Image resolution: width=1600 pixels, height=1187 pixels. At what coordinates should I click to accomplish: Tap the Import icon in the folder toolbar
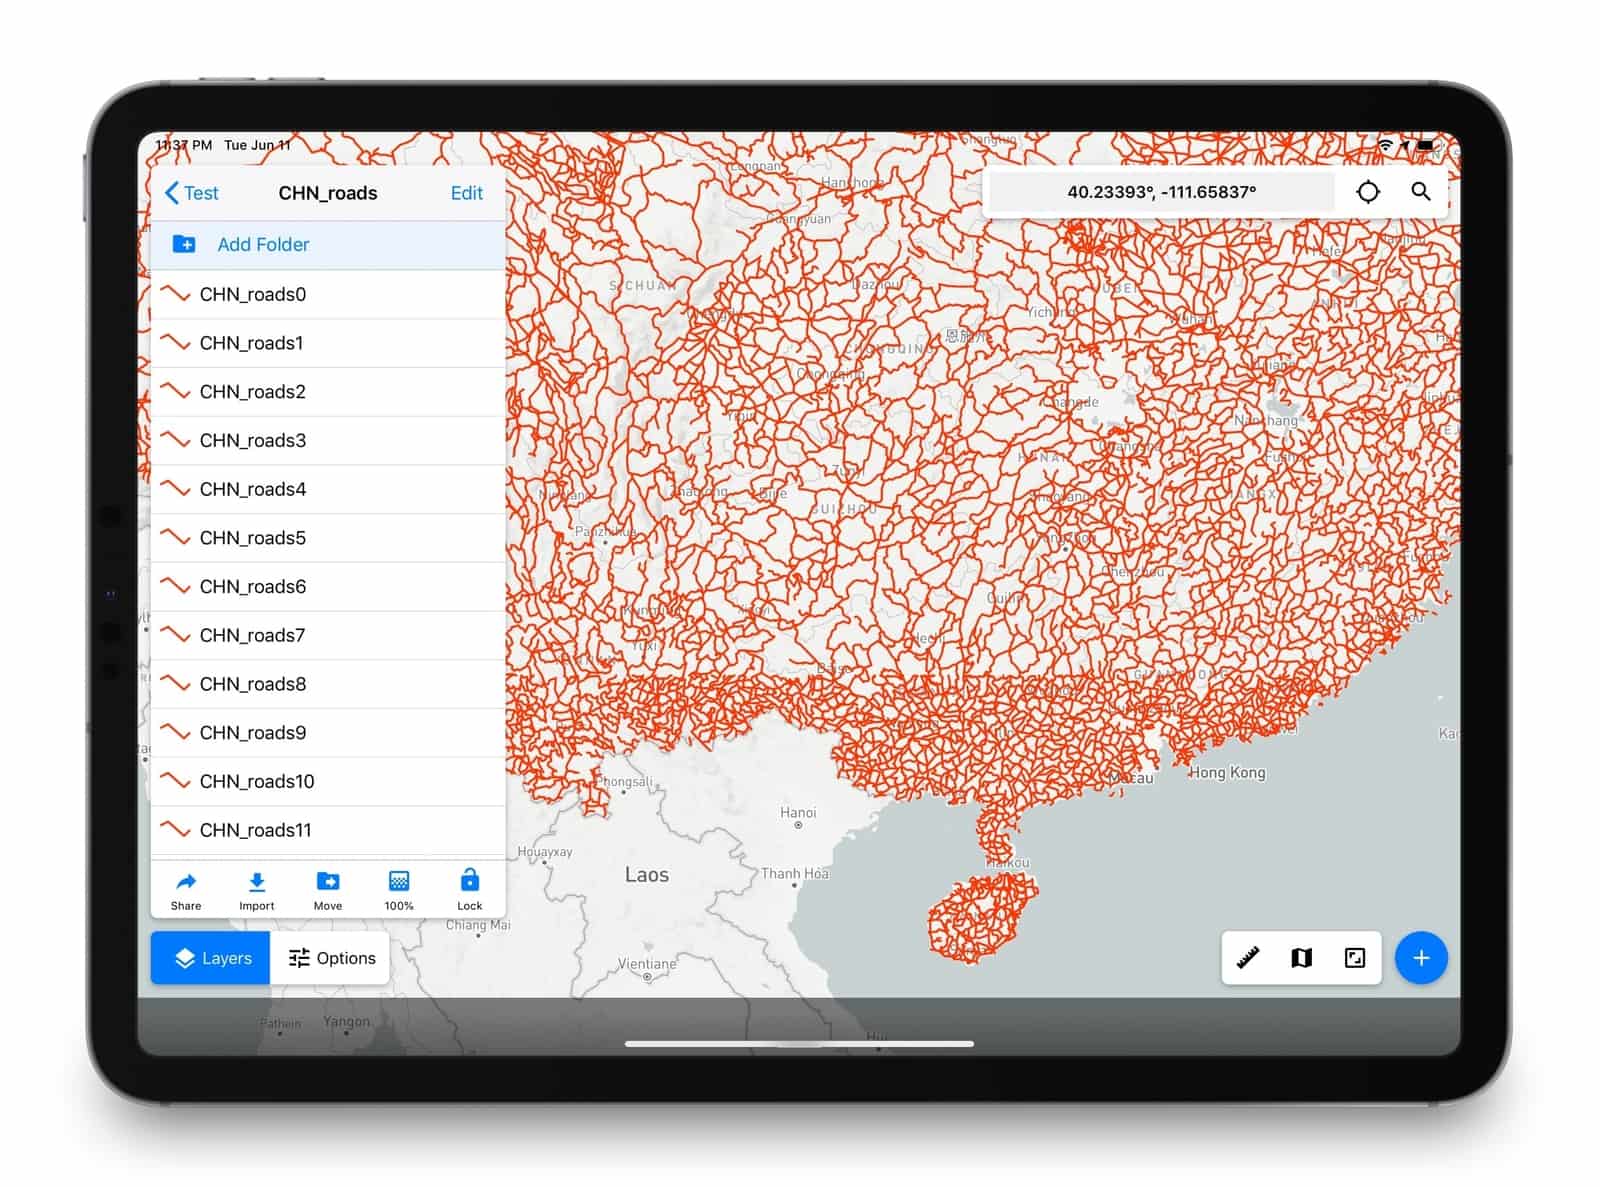(x=257, y=890)
